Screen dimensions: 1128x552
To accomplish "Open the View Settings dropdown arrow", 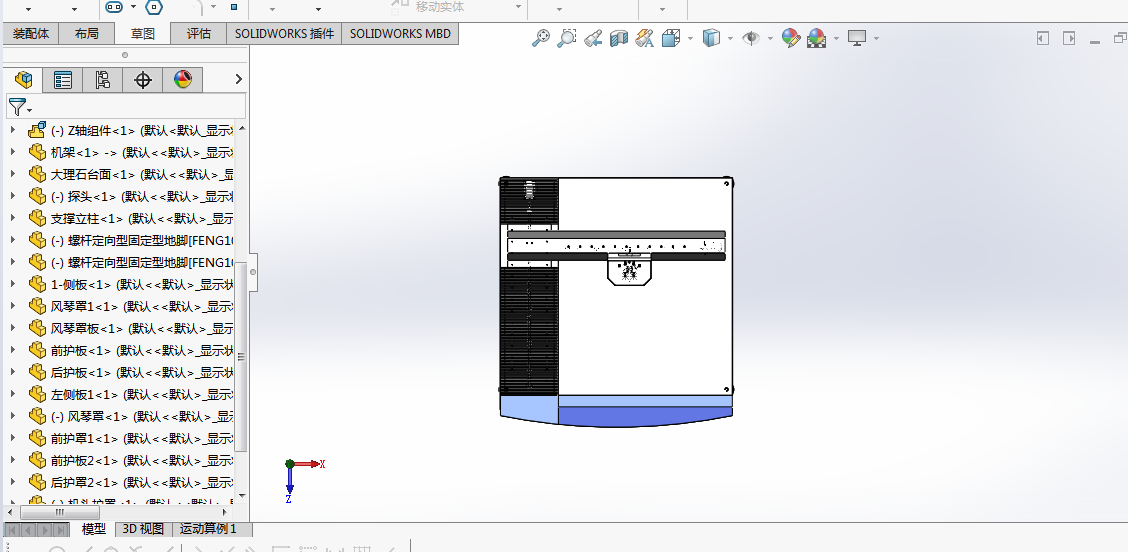I will tap(876, 38).
